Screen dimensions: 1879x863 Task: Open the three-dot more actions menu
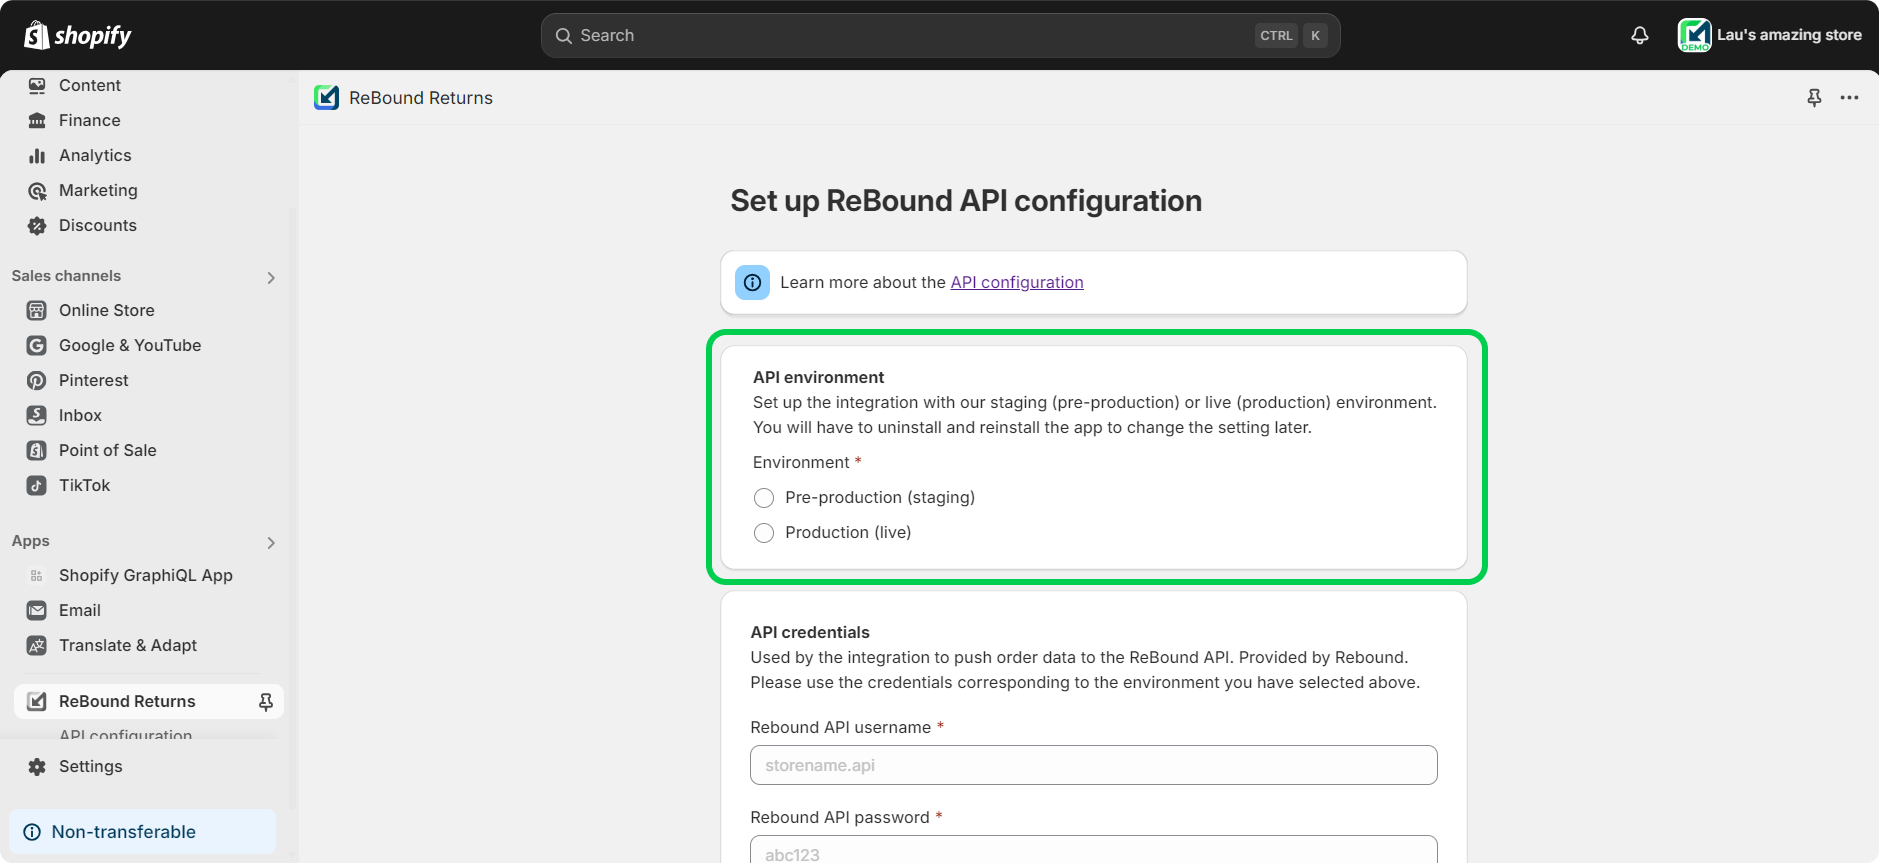coord(1850,97)
